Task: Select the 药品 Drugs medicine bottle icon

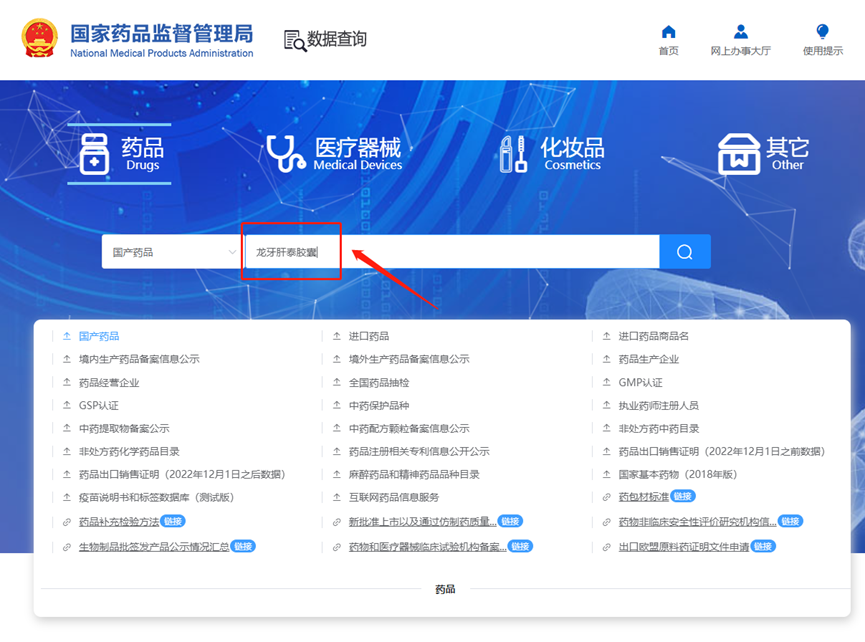Action: tap(94, 154)
